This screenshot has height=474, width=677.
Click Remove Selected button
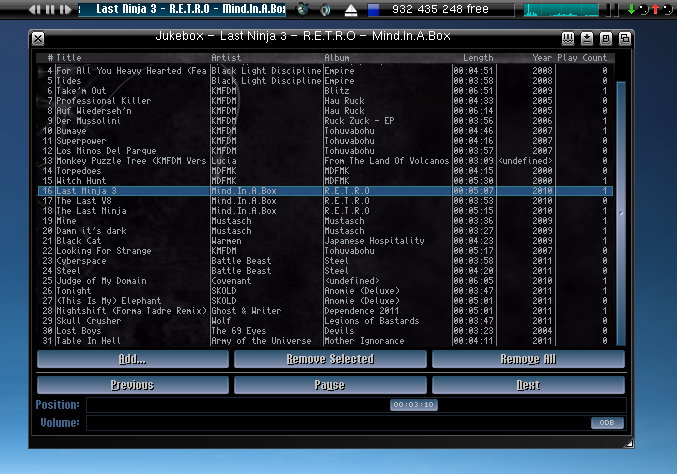(330, 359)
